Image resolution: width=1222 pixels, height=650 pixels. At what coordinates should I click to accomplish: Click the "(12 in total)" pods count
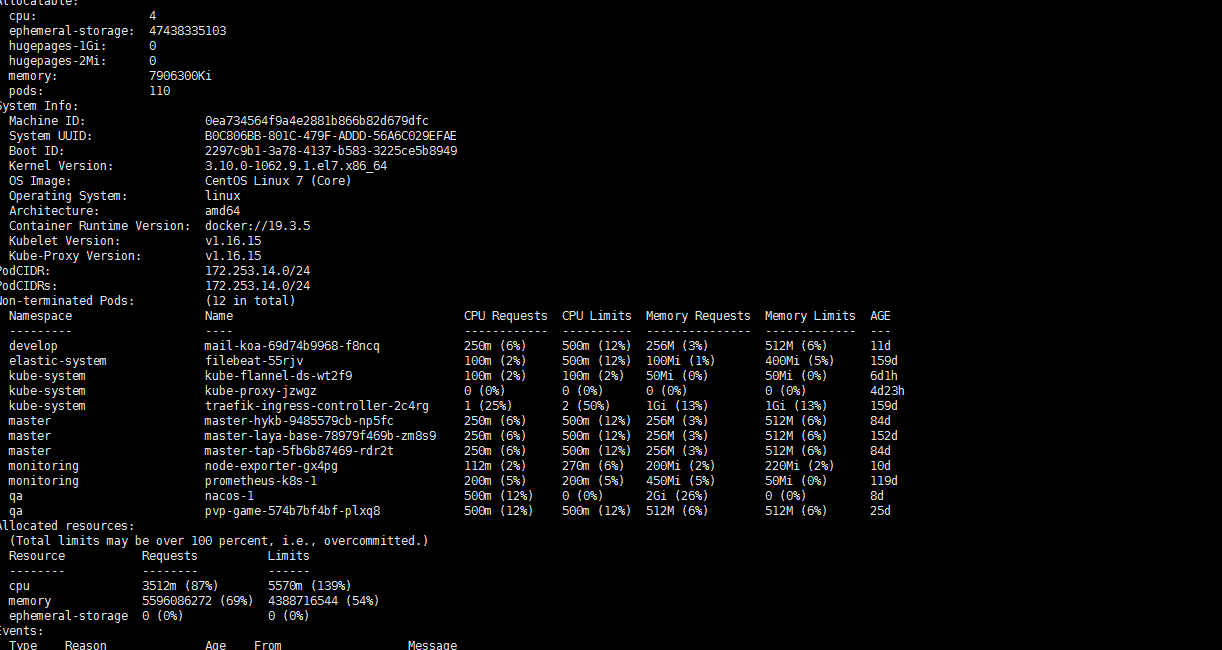[250, 301]
